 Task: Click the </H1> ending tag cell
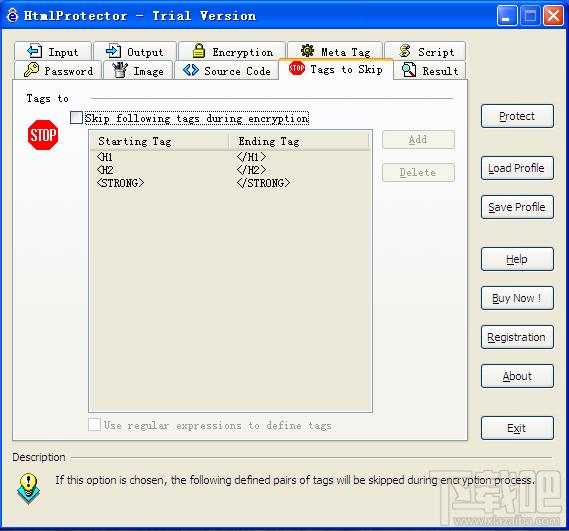[251, 157]
